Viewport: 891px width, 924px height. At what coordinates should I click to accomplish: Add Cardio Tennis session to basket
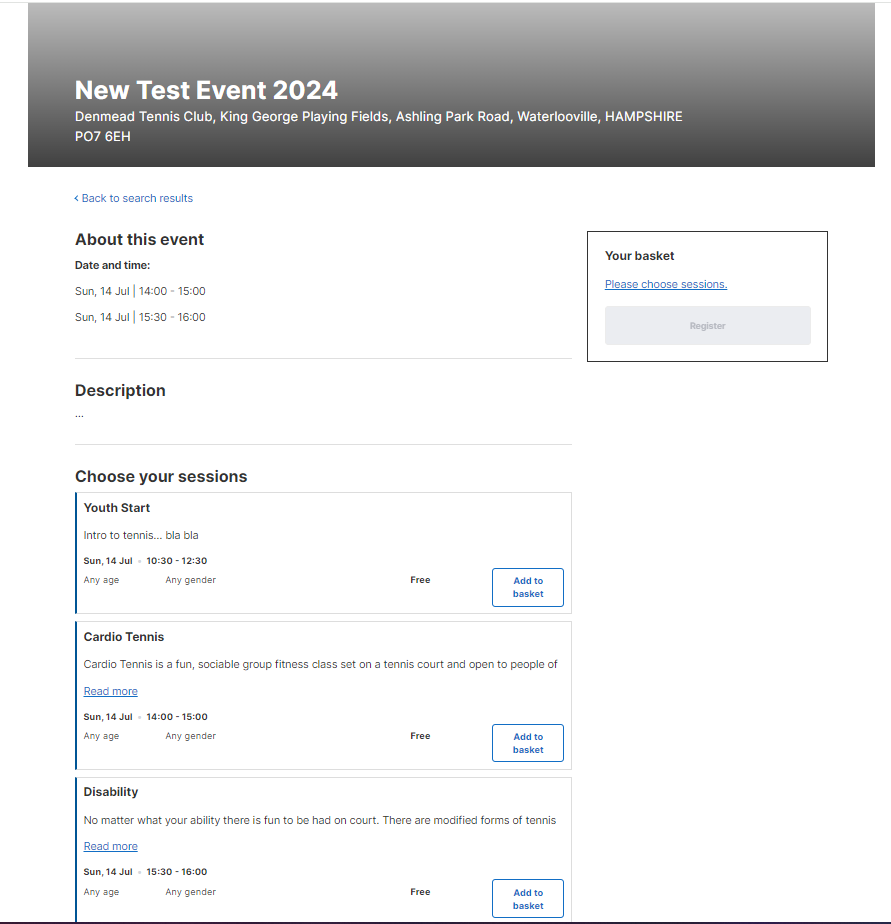click(527, 743)
